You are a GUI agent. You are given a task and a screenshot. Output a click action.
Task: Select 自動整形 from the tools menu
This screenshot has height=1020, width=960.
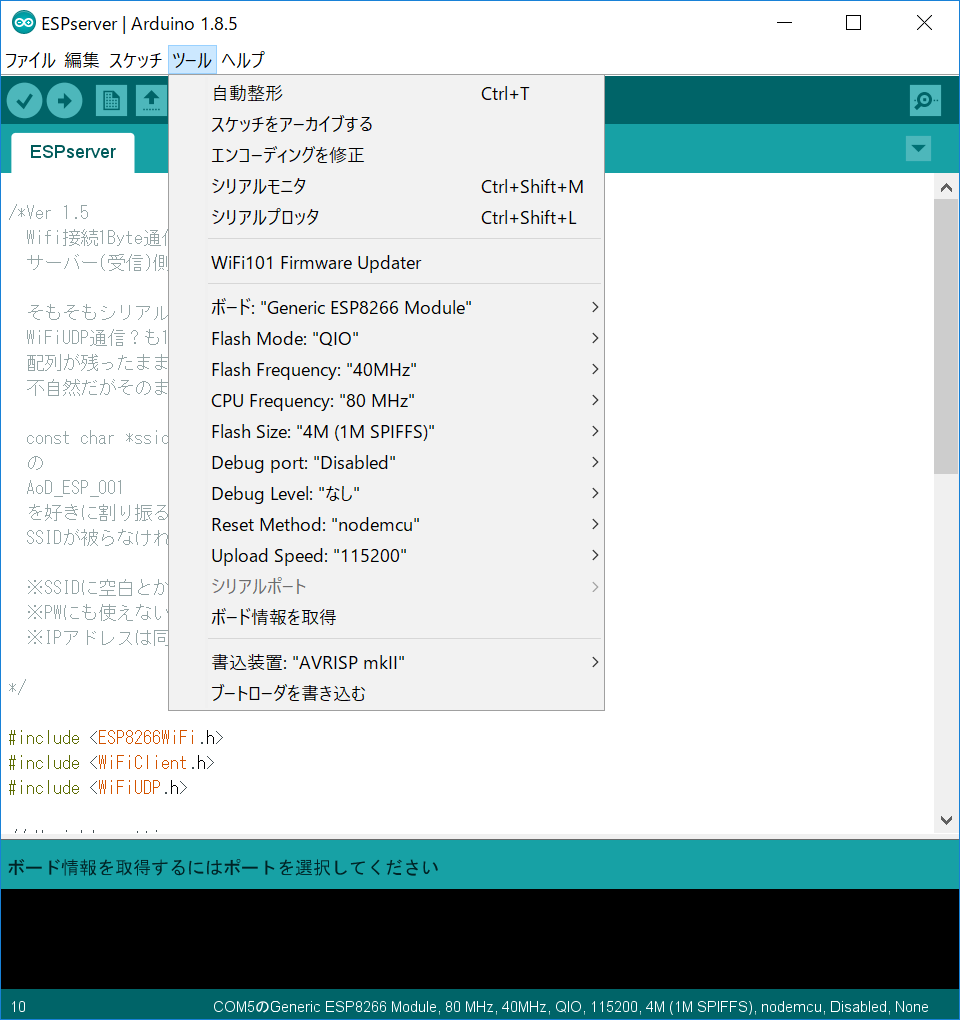tap(386, 94)
